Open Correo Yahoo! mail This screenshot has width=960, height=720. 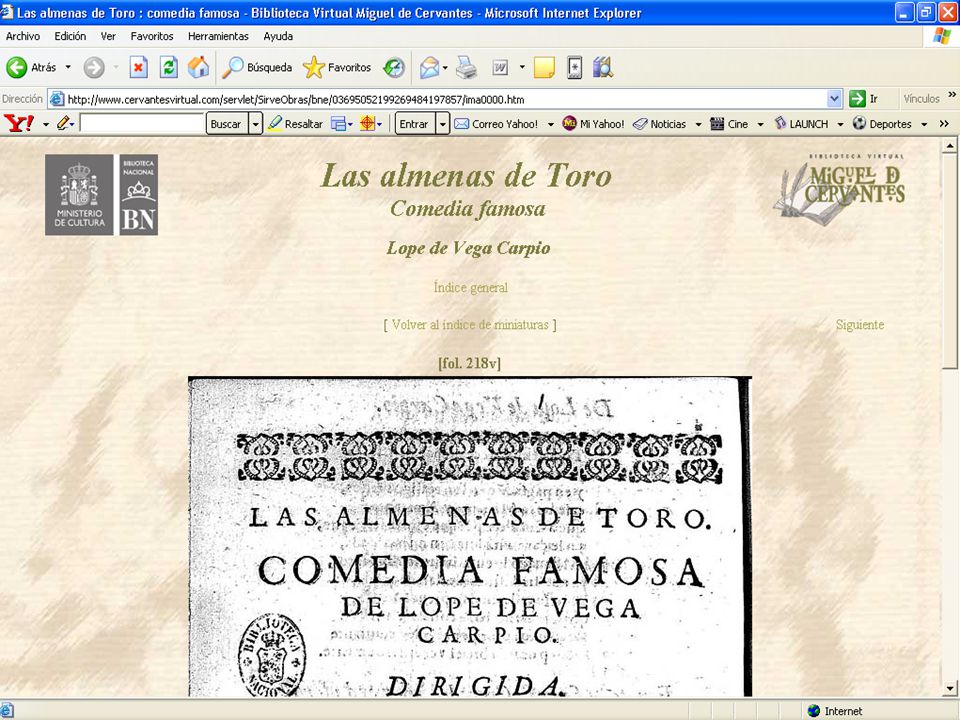(496, 124)
